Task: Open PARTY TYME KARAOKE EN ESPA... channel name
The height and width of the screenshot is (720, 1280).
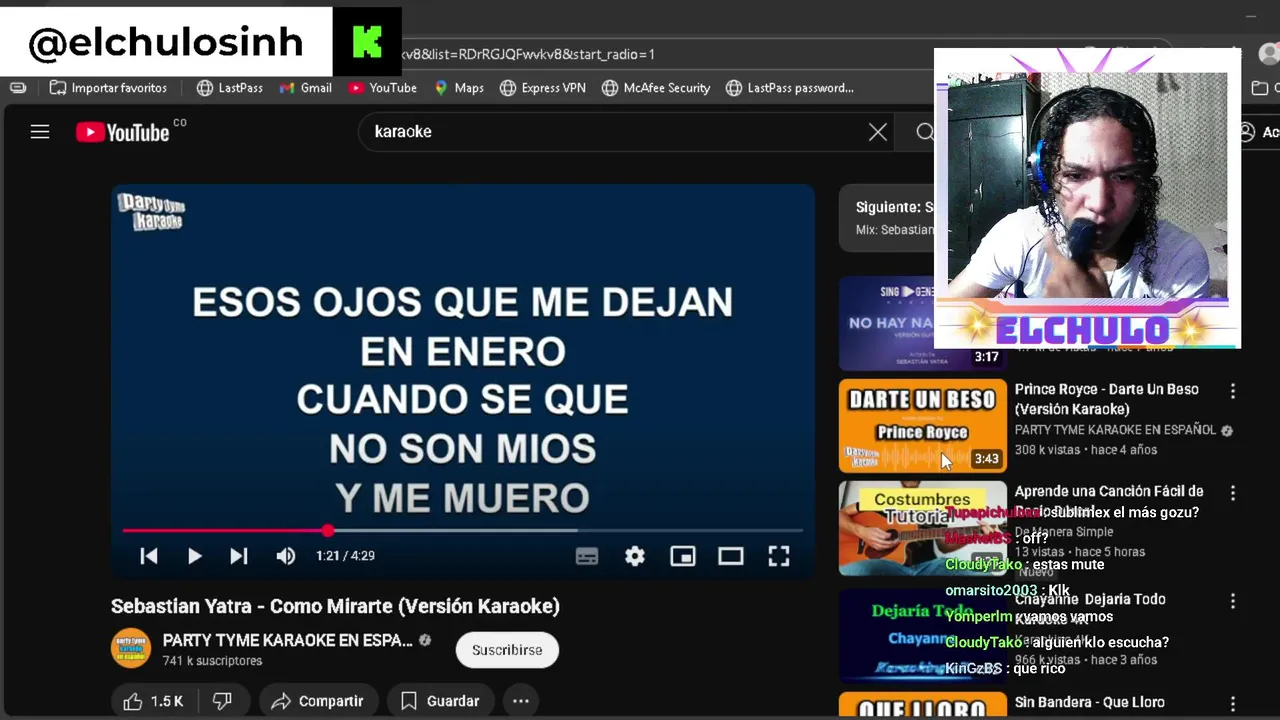Action: coord(288,640)
